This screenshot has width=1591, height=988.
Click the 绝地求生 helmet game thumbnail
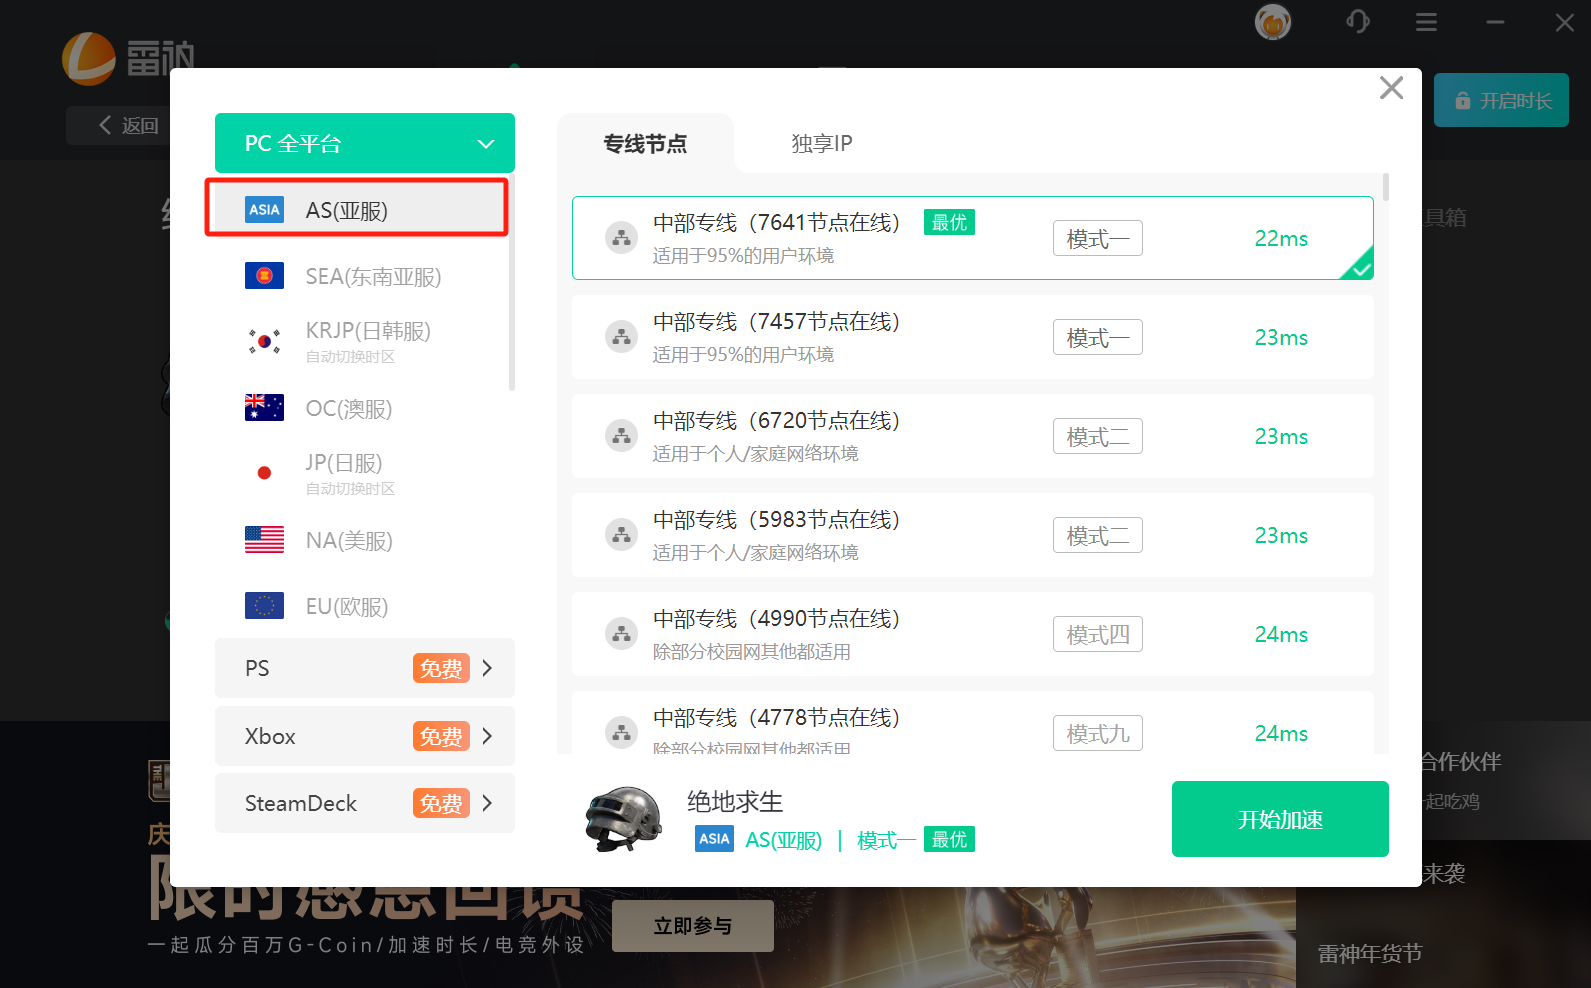[x=624, y=818]
